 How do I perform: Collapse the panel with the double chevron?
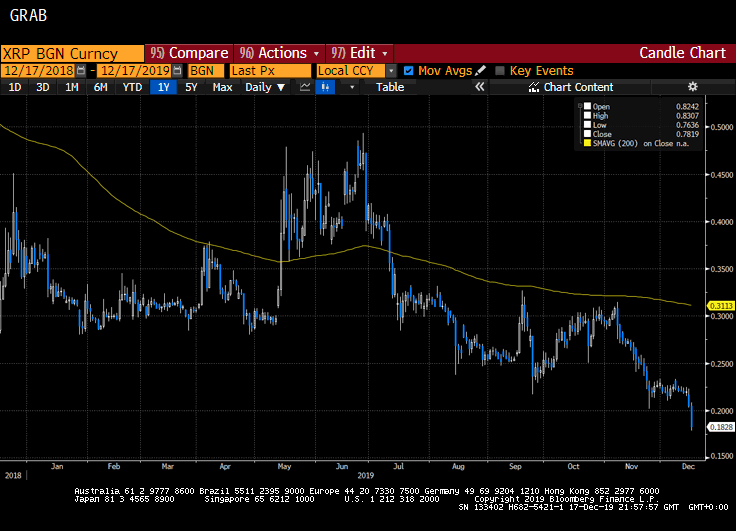pos(479,87)
